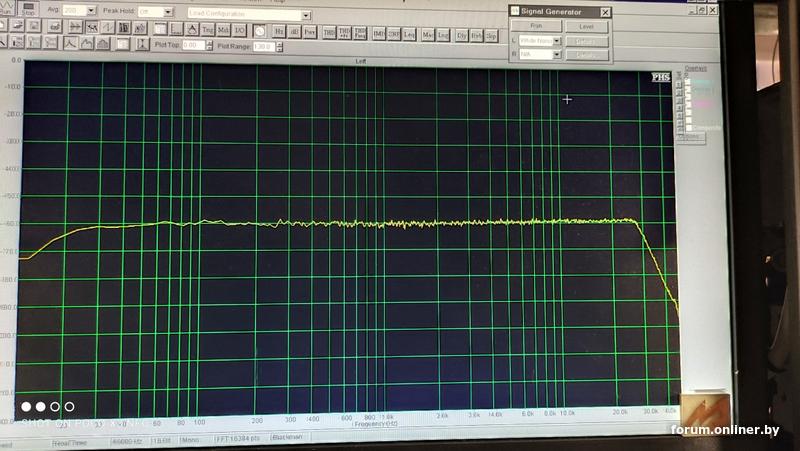The height and width of the screenshot is (451, 800).
Task: Click Level in the Signal Generator window
Action: tap(587, 27)
